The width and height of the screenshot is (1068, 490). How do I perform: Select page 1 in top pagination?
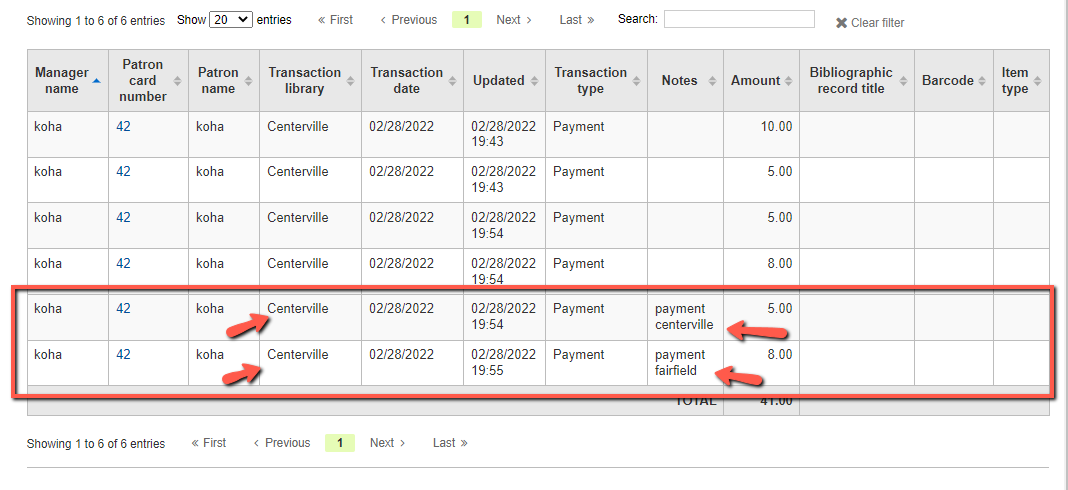point(465,20)
